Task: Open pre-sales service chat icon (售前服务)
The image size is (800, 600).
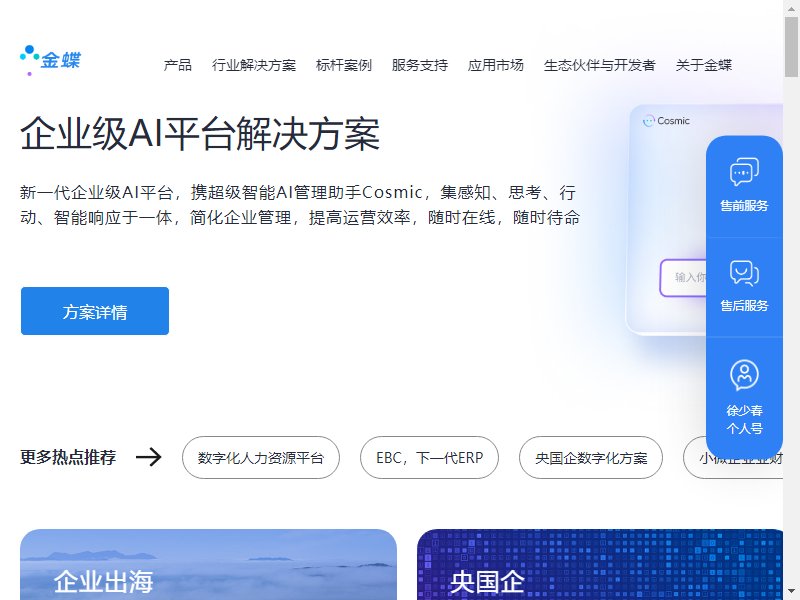Action: click(744, 172)
